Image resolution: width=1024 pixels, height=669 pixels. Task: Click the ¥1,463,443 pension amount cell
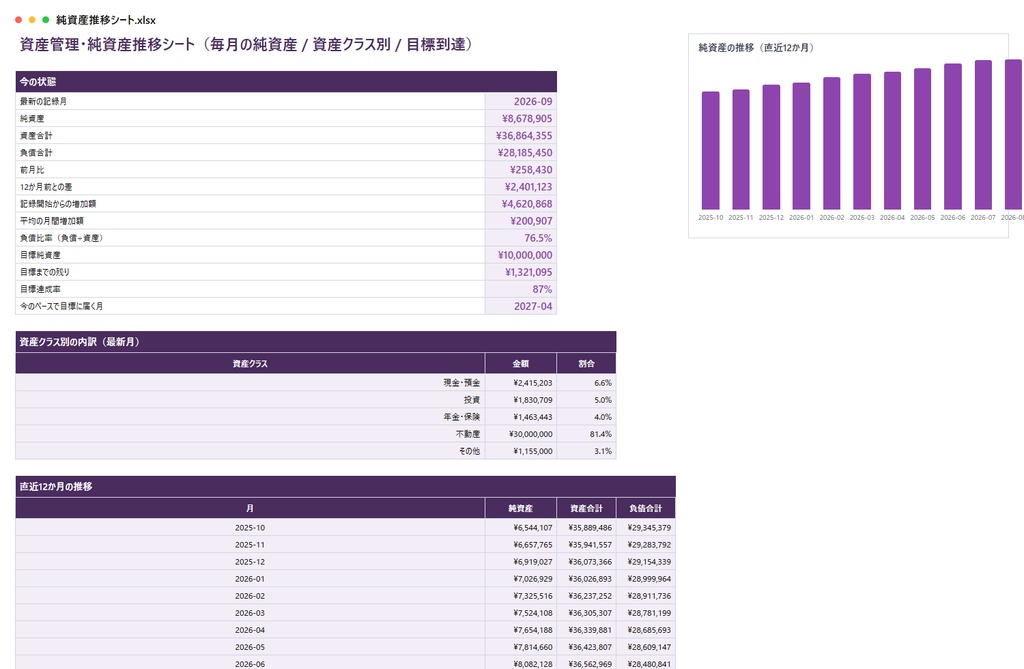click(521, 417)
